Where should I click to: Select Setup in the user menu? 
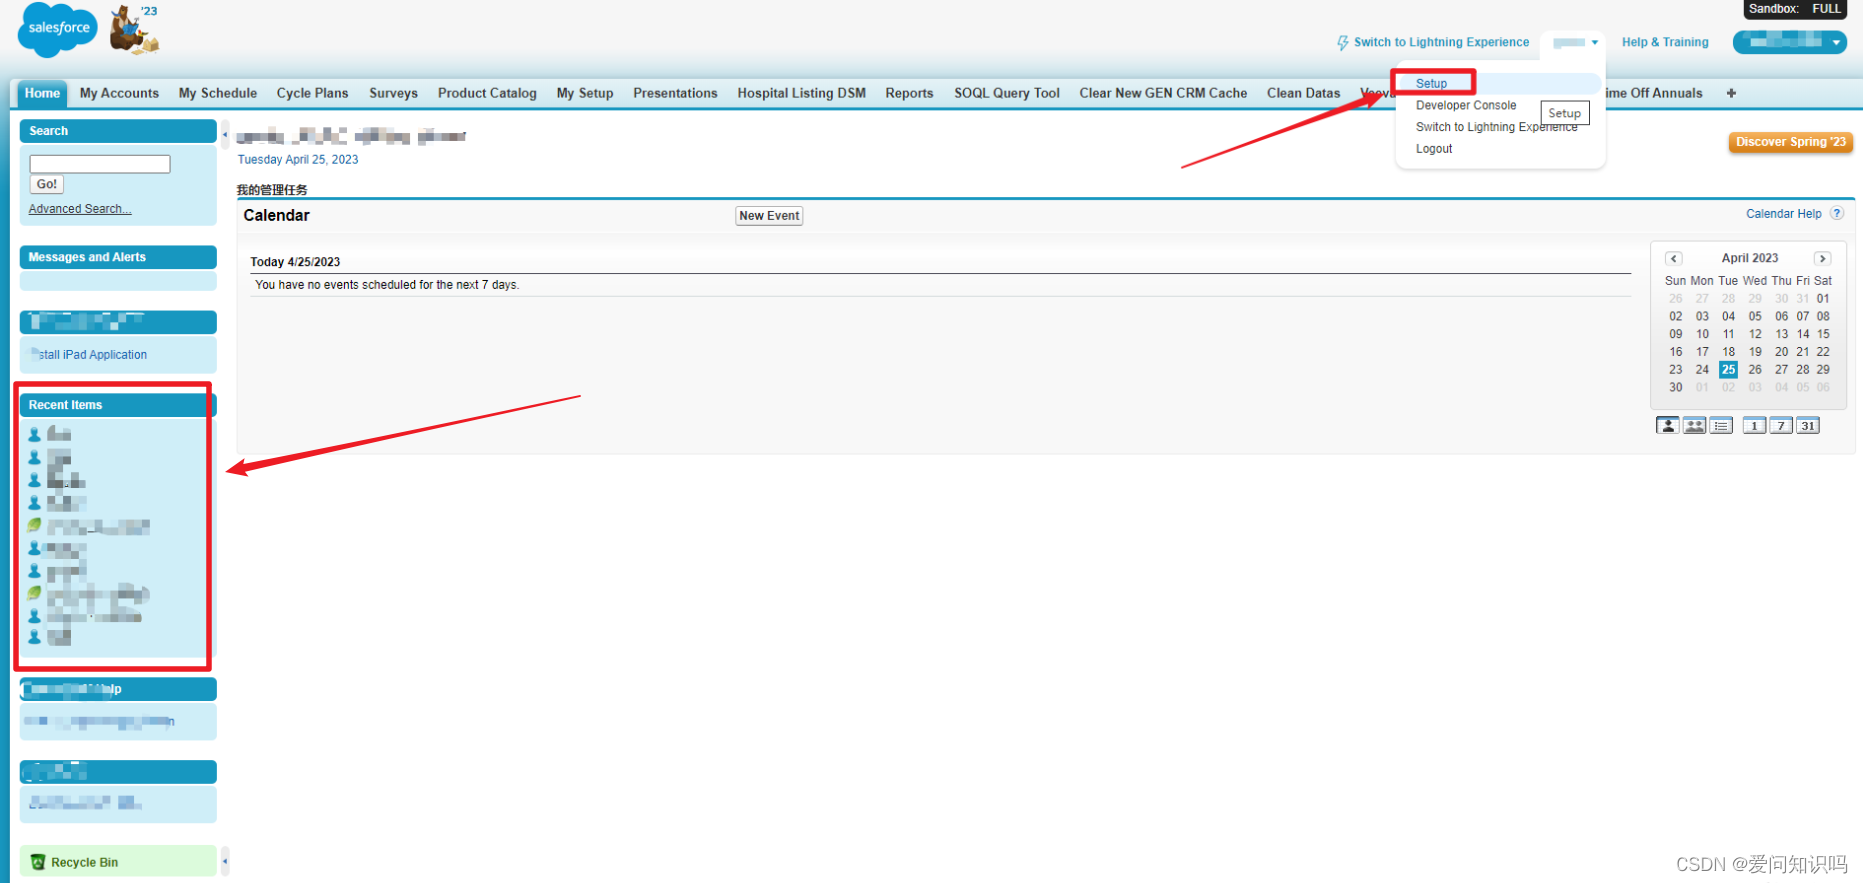tap(1431, 83)
